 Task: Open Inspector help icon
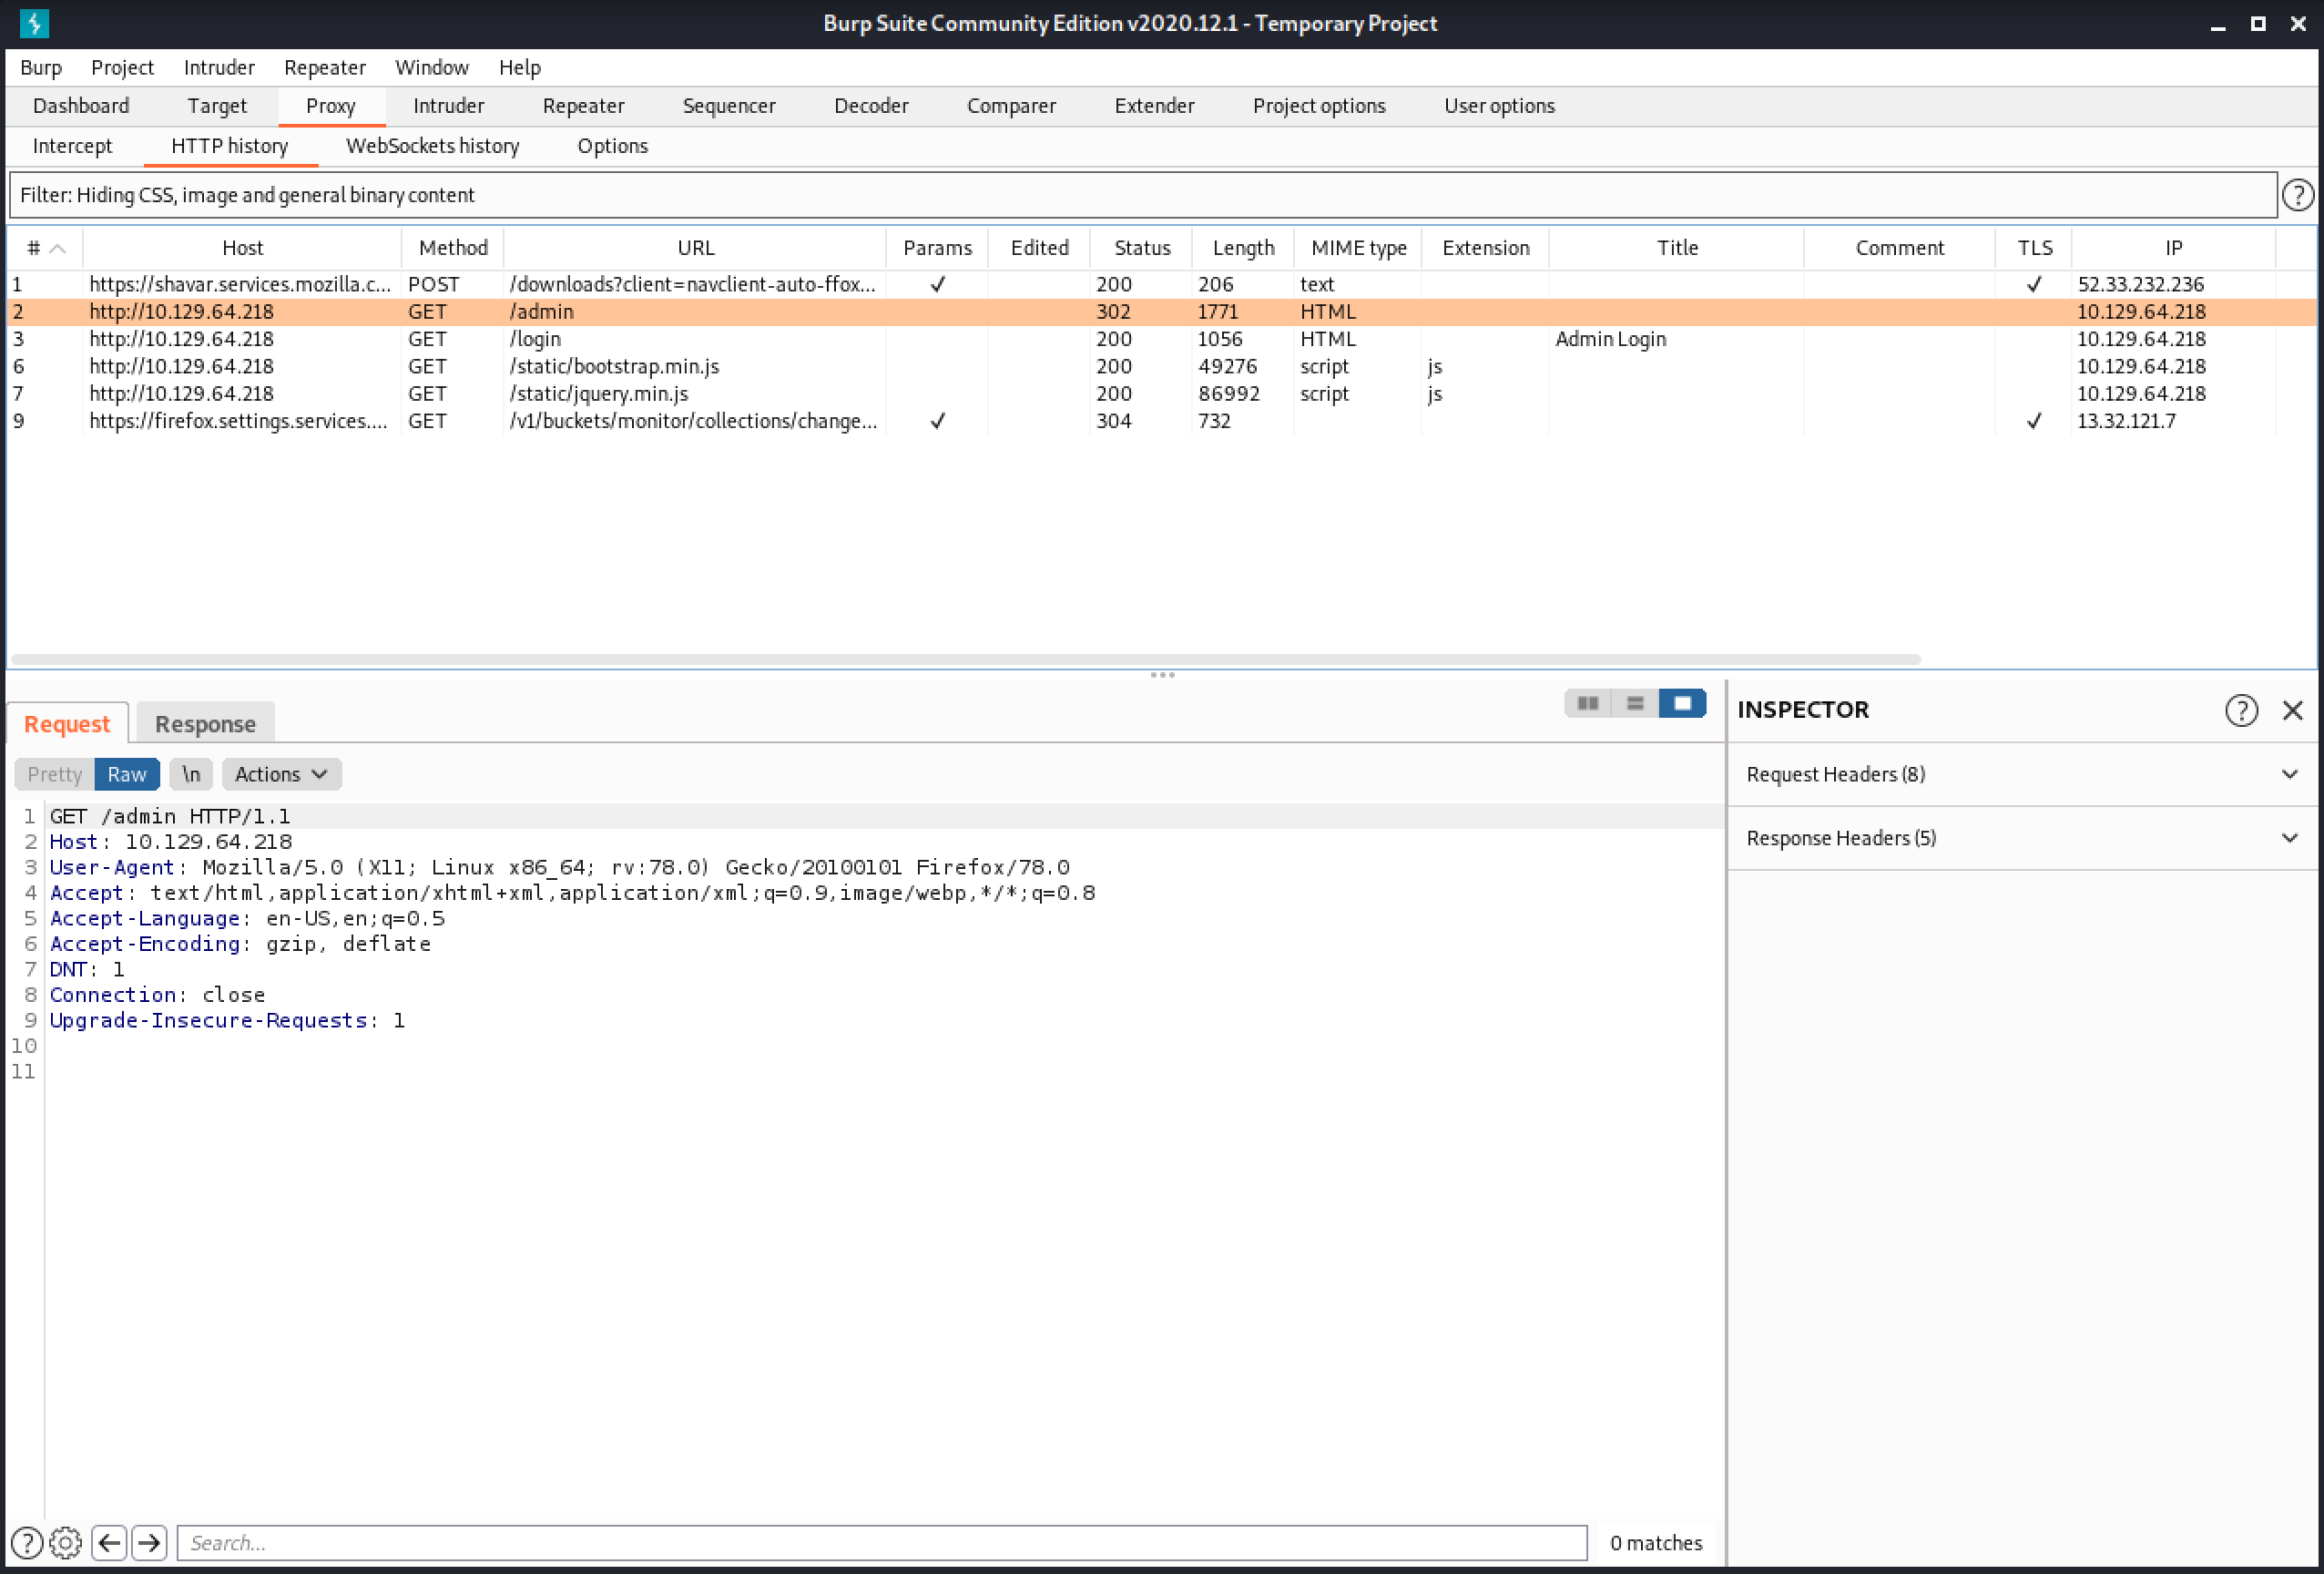coord(2241,710)
